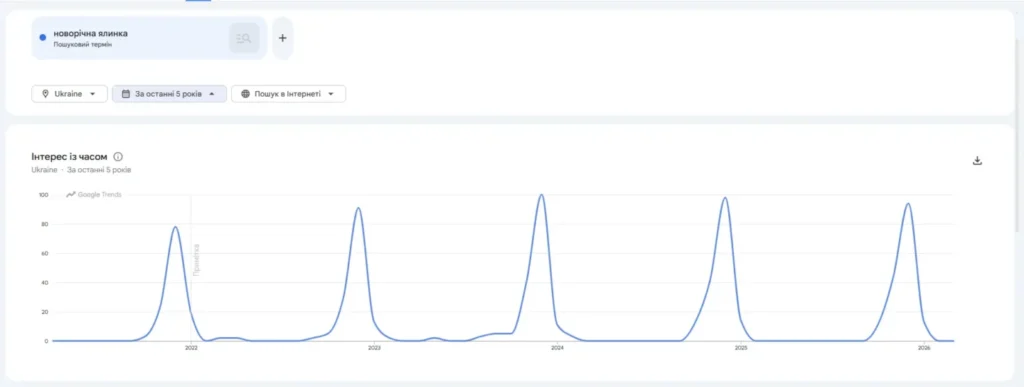Viewport: 1024px width, 387px height.
Task: Add a comparison term with plus button
Action: tap(283, 38)
